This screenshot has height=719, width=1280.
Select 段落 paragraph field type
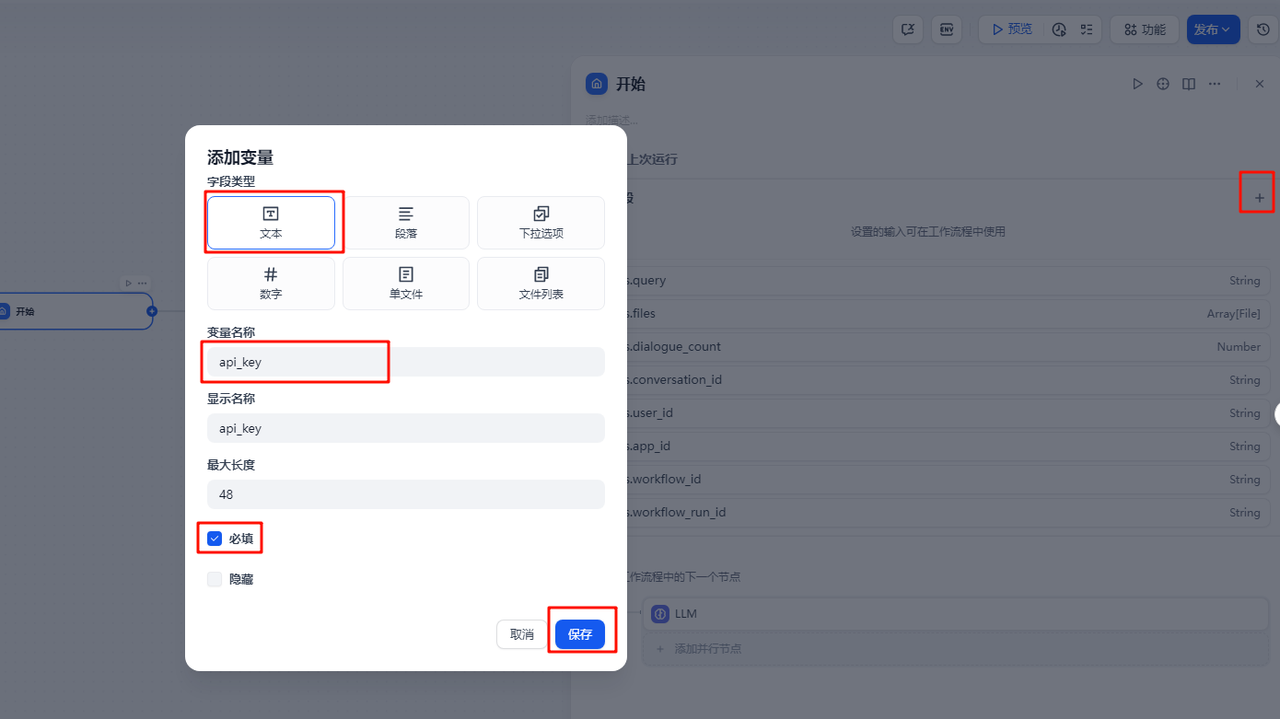(406, 222)
